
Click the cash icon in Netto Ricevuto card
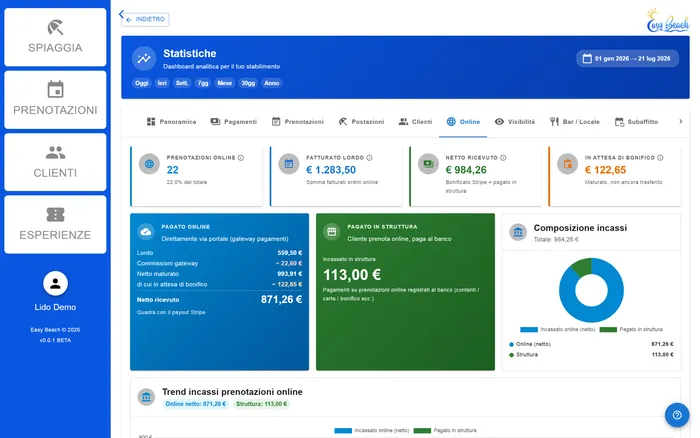pyautogui.click(x=428, y=164)
